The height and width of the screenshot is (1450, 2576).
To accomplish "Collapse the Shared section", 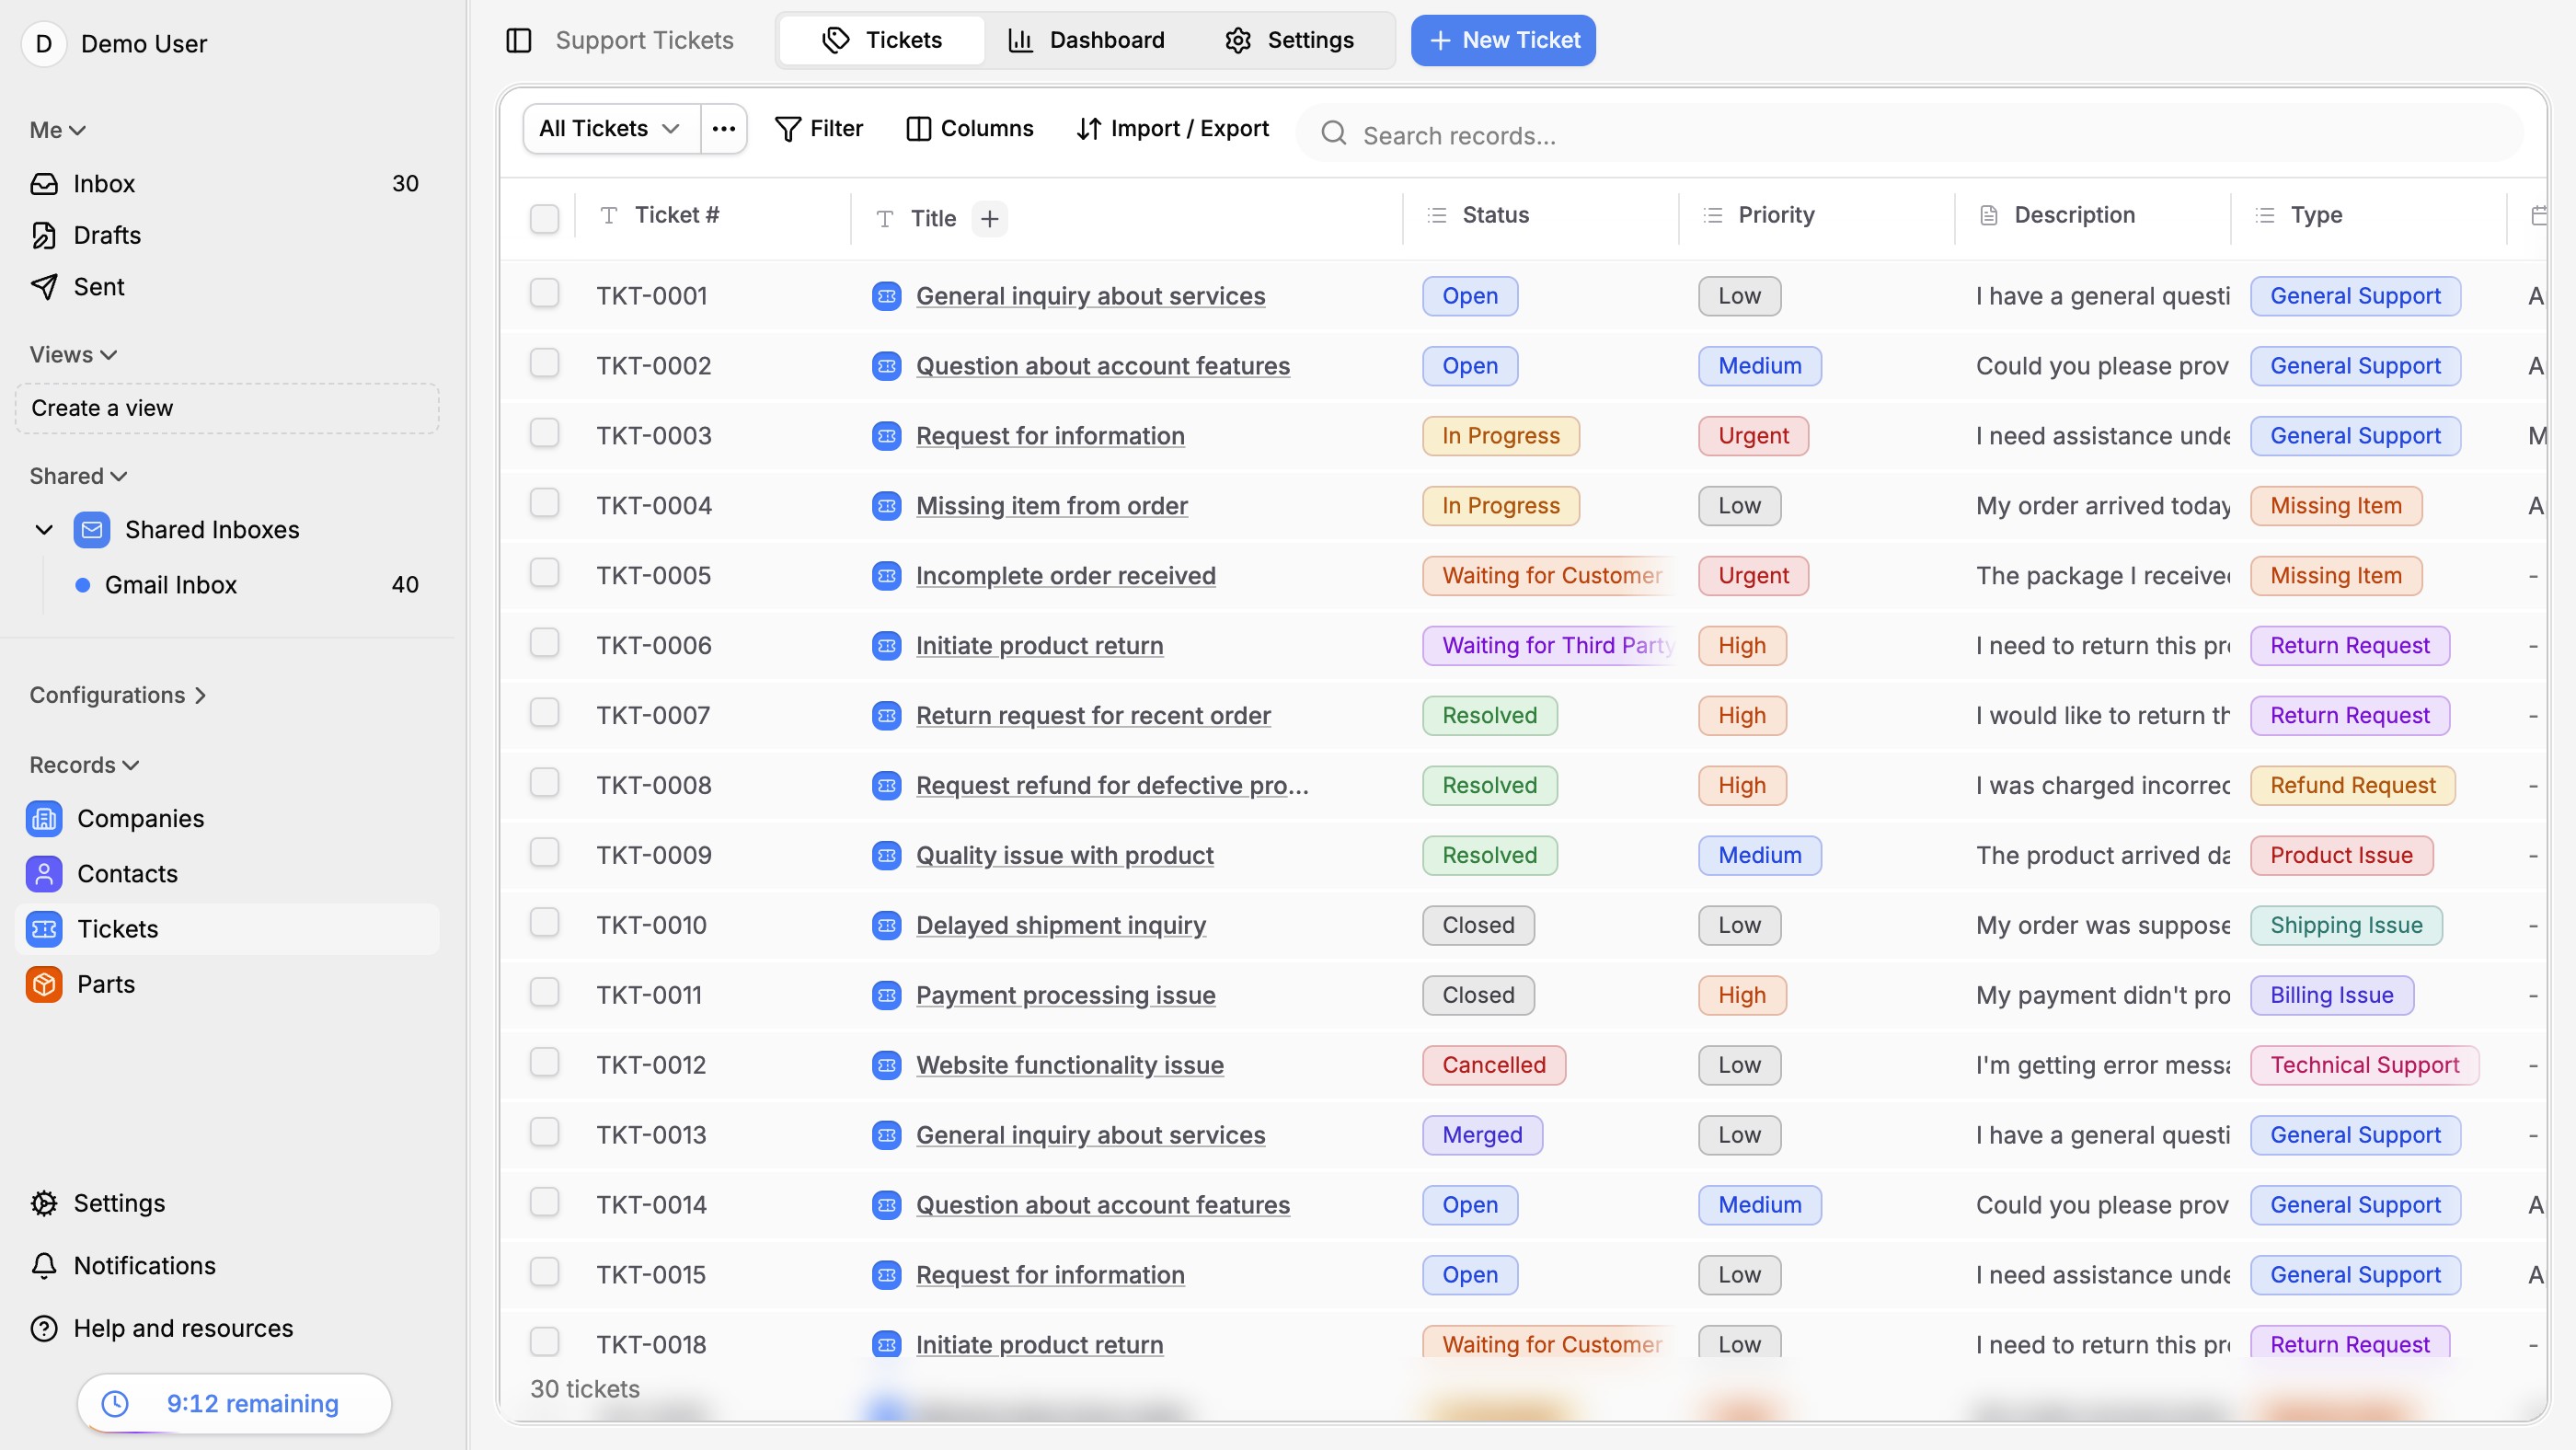I will coord(78,476).
